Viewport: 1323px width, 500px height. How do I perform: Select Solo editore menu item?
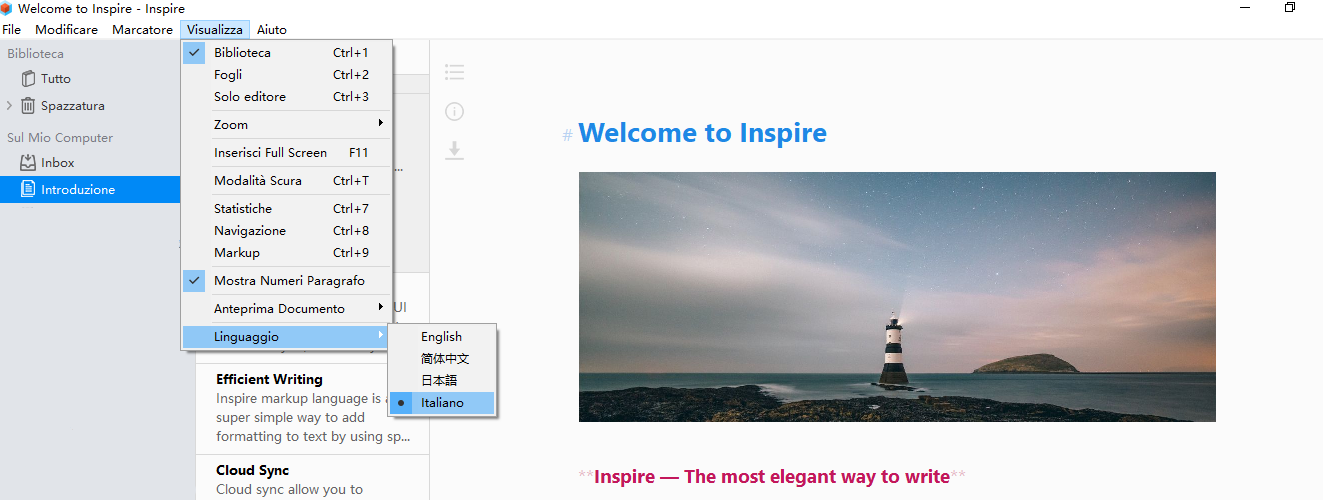(287, 97)
